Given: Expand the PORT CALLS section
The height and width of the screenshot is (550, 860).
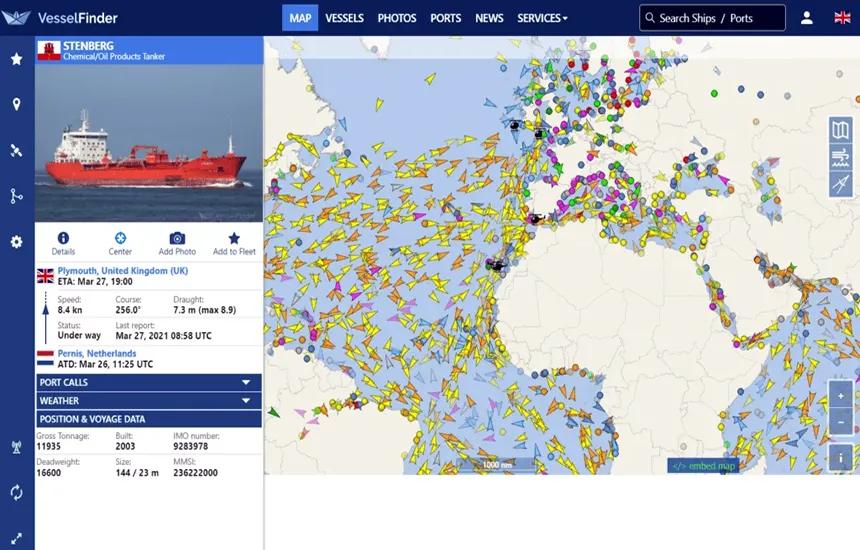Looking at the screenshot, I should (x=148, y=382).
